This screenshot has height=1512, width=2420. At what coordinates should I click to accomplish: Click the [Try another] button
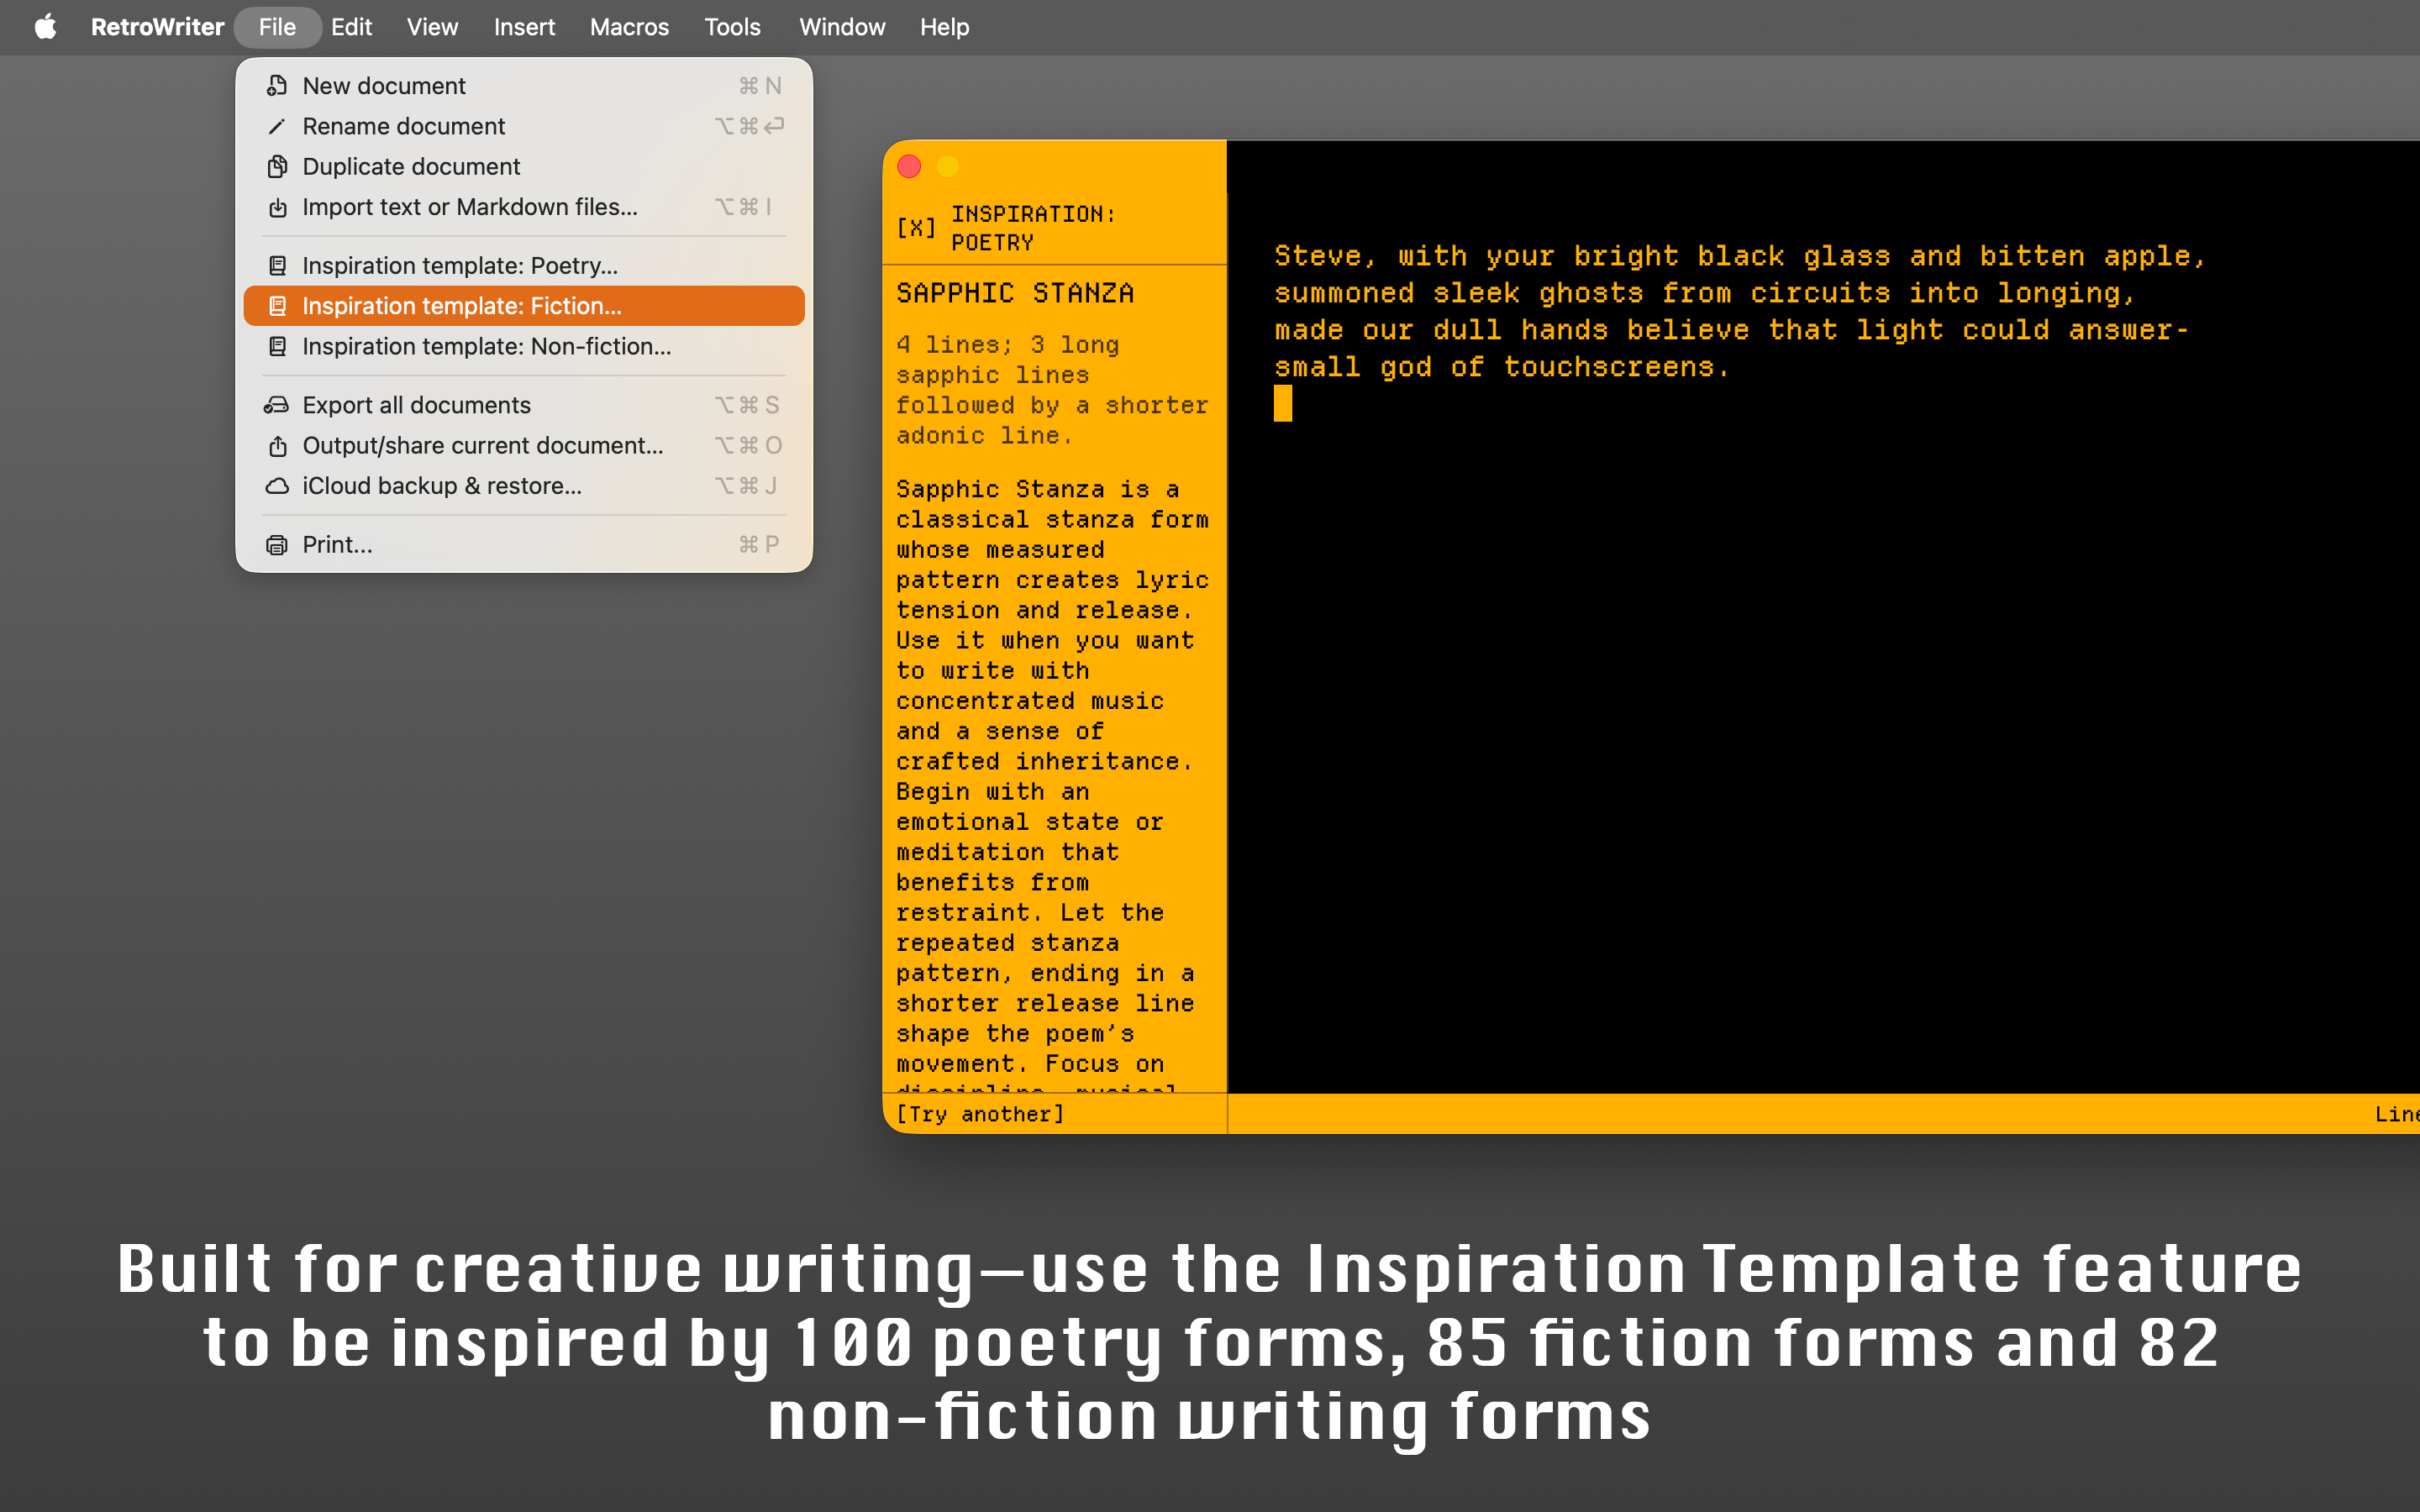[980, 1114]
